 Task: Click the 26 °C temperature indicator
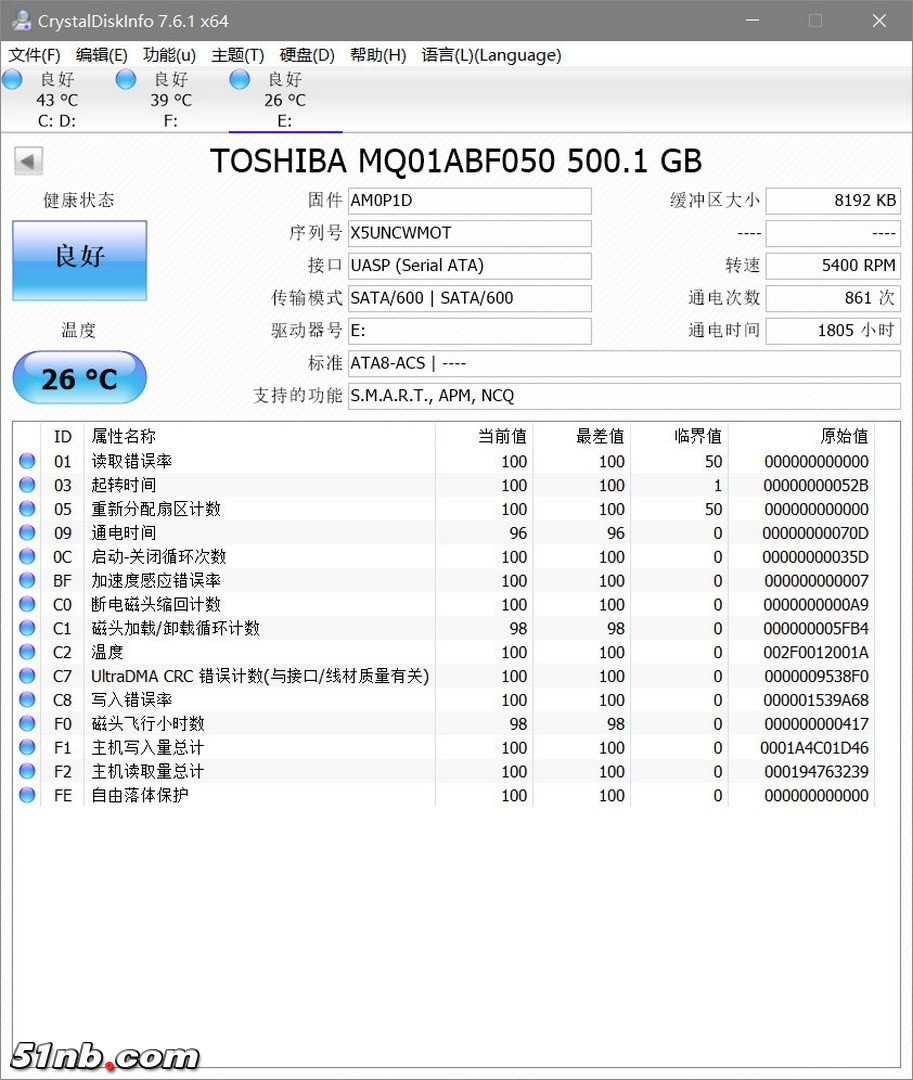[78, 378]
